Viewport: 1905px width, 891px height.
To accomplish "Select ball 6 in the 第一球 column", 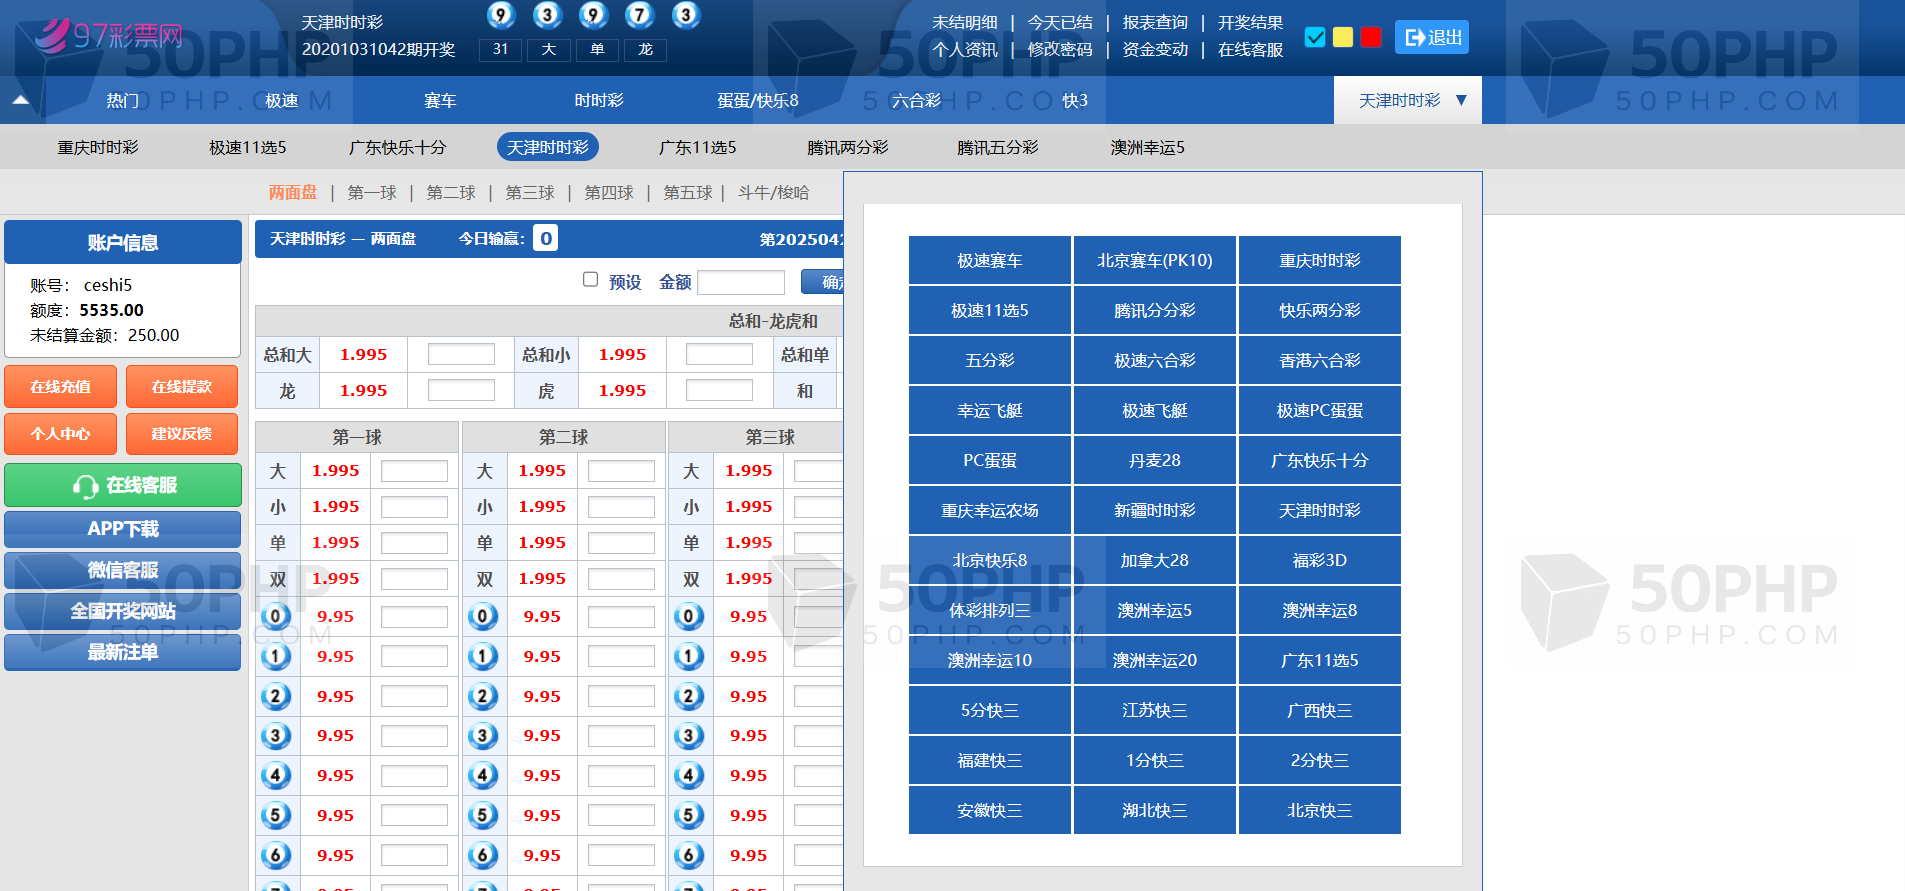I will tap(276, 855).
